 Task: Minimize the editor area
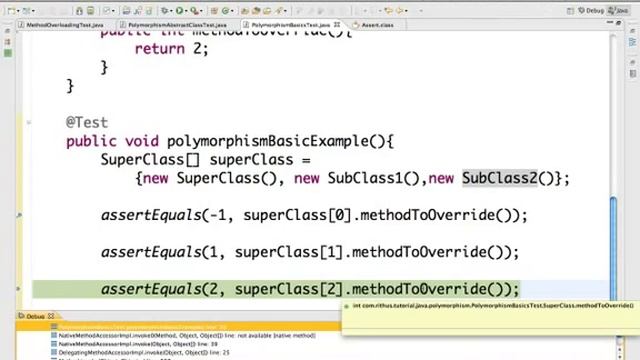(x=610, y=23)
